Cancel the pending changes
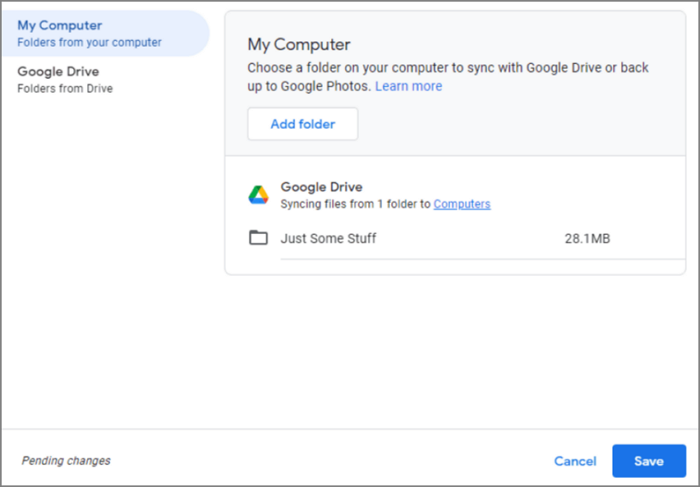 575,461
